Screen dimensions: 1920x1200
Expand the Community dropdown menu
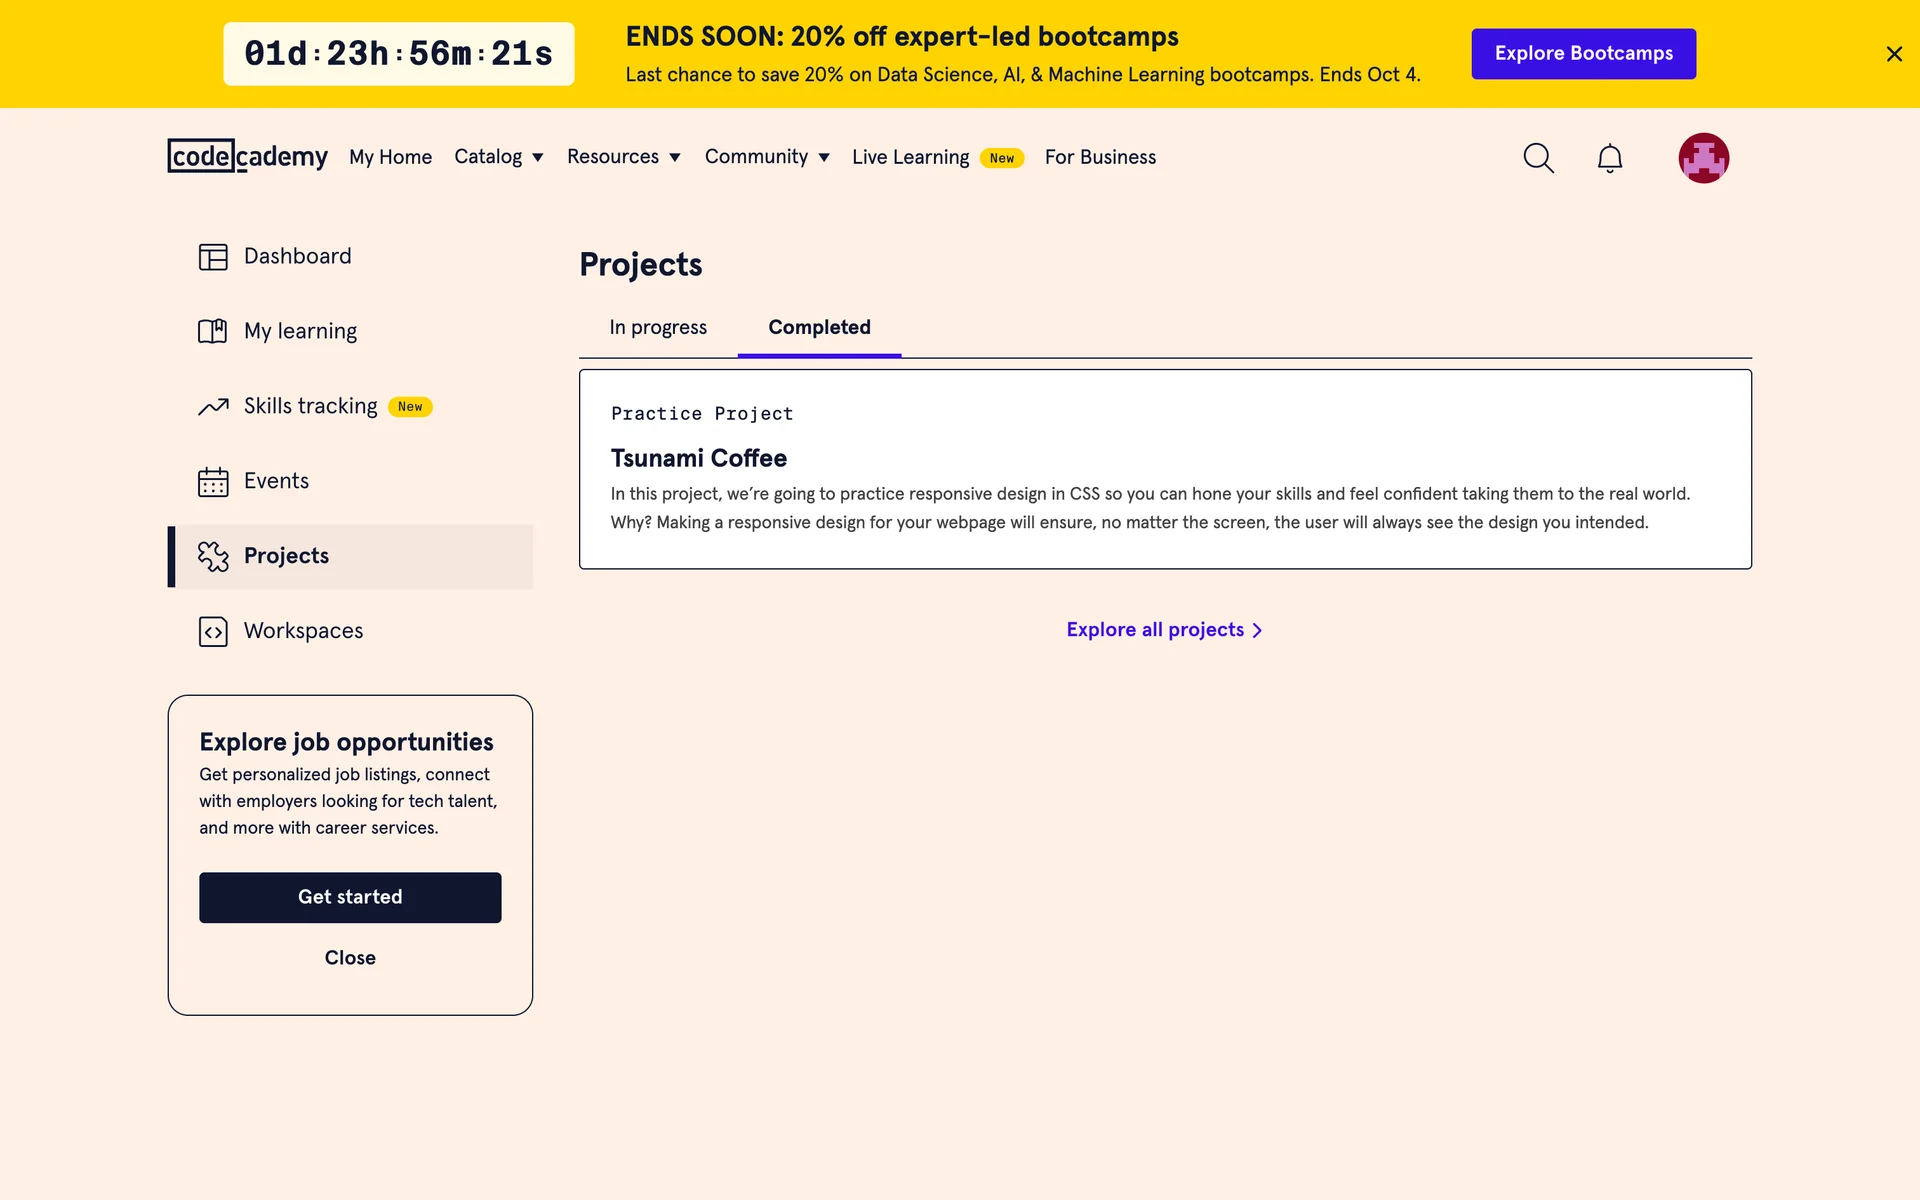tap(766, 157)
